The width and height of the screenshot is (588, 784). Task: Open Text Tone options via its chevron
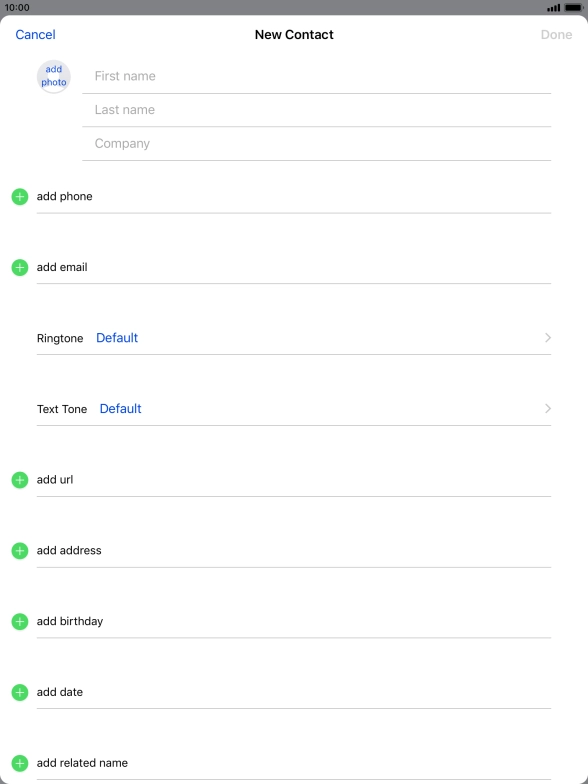coord(548,408)
